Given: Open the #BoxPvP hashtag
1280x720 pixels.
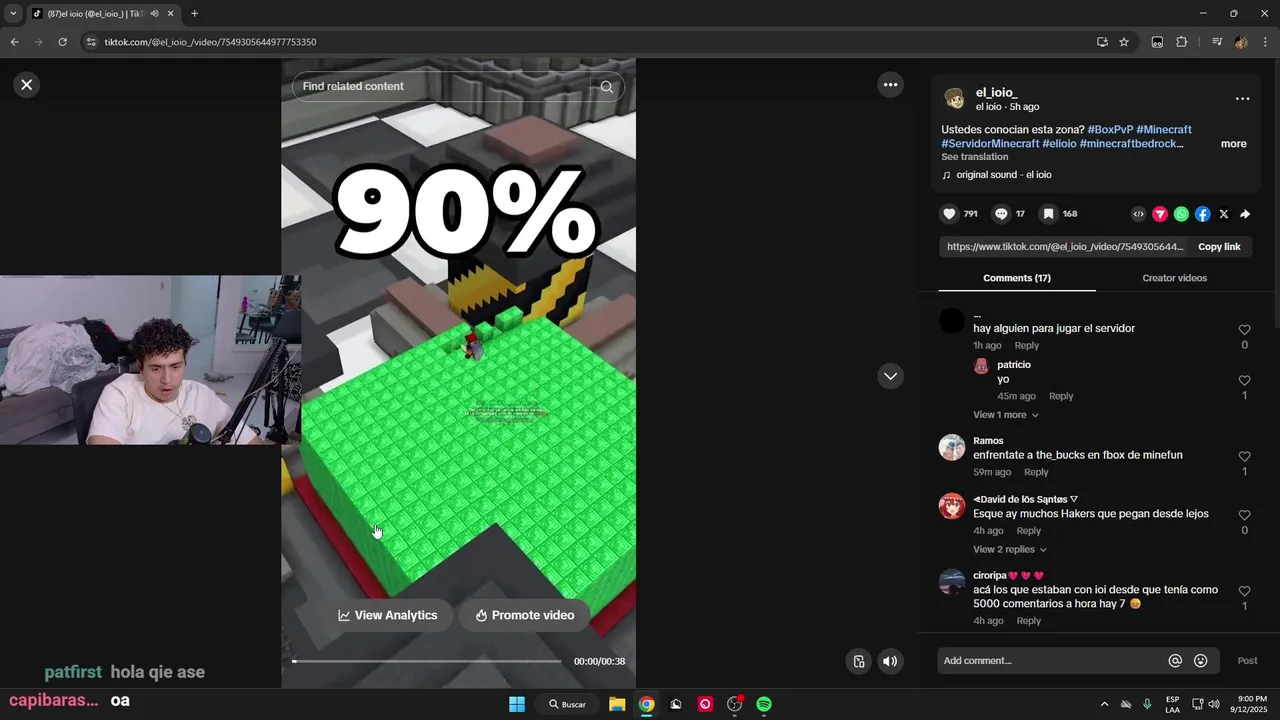Looking at the screenshot, I should (1110, 130).
